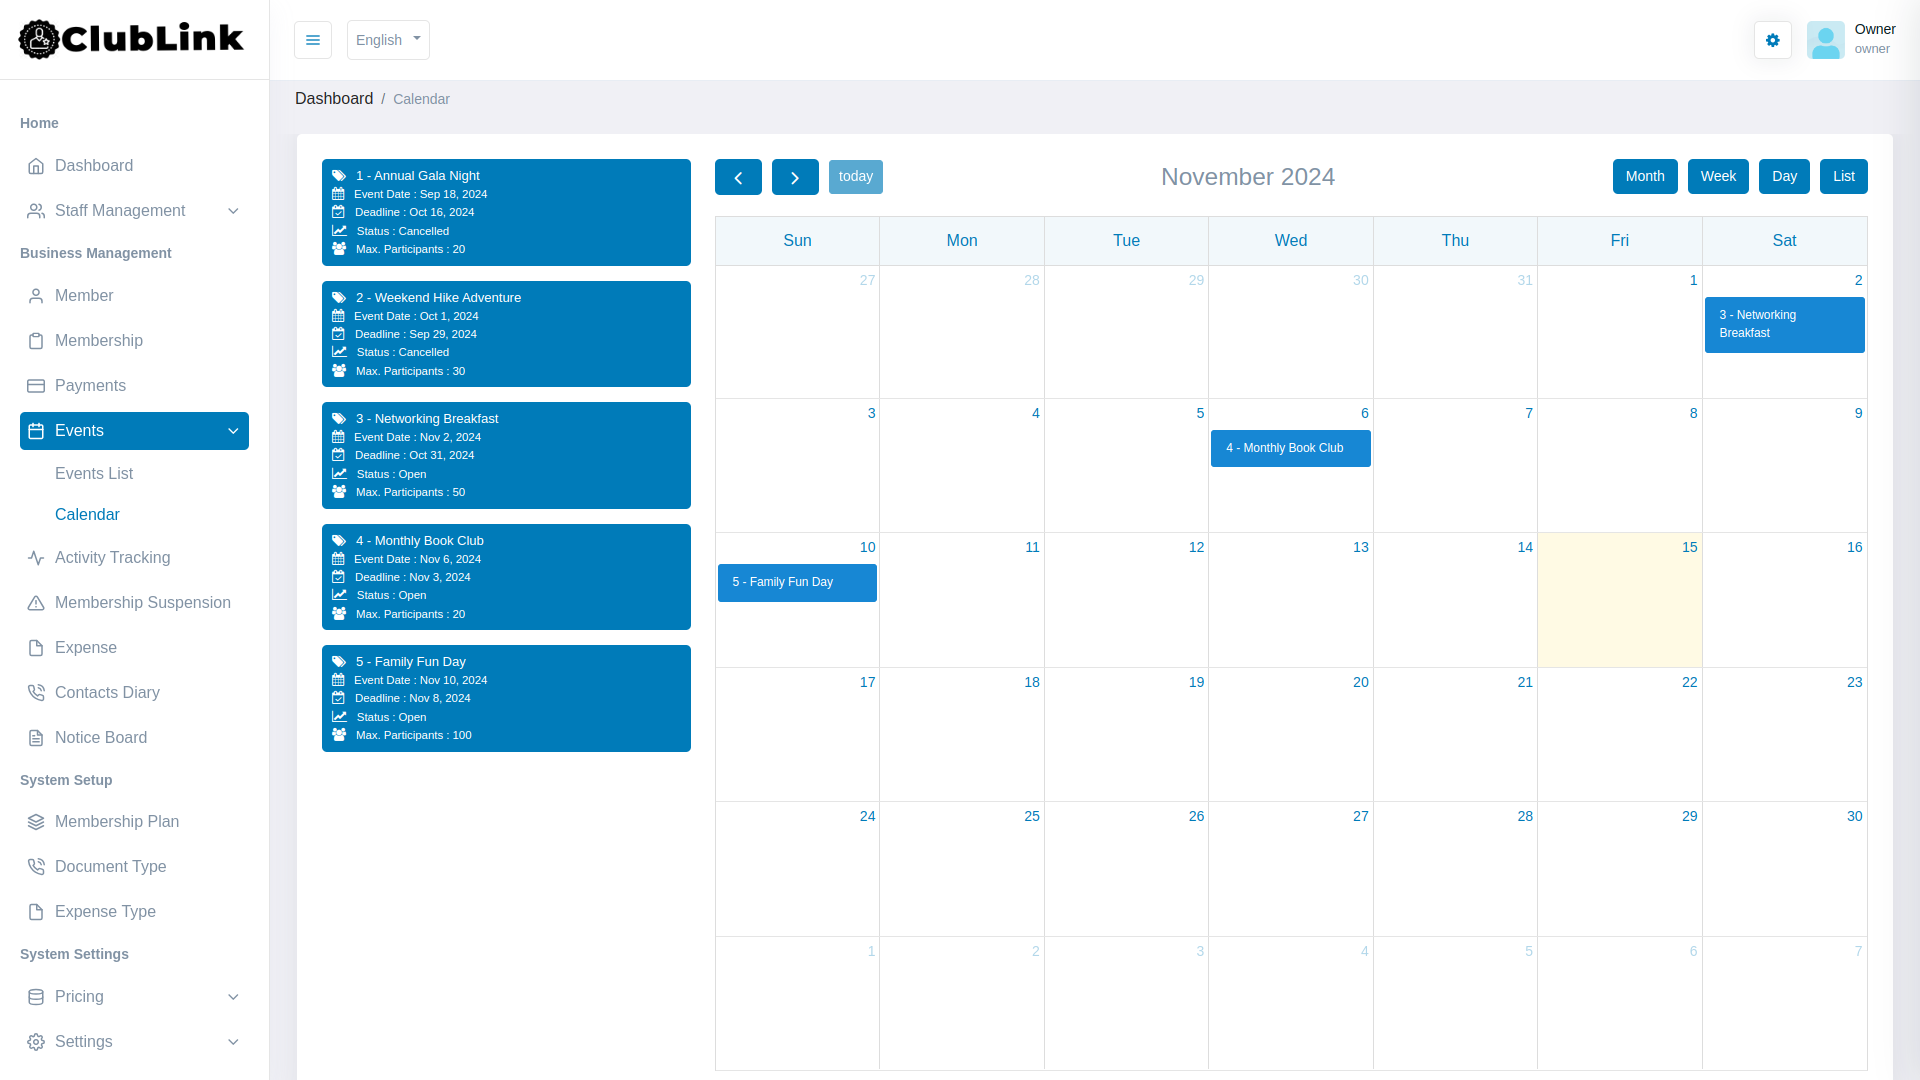Image resolution: width=1920 pixels, height=1080 pixels.
Task: Open the Membership Plan layers icon
Action: coord(36,821)
